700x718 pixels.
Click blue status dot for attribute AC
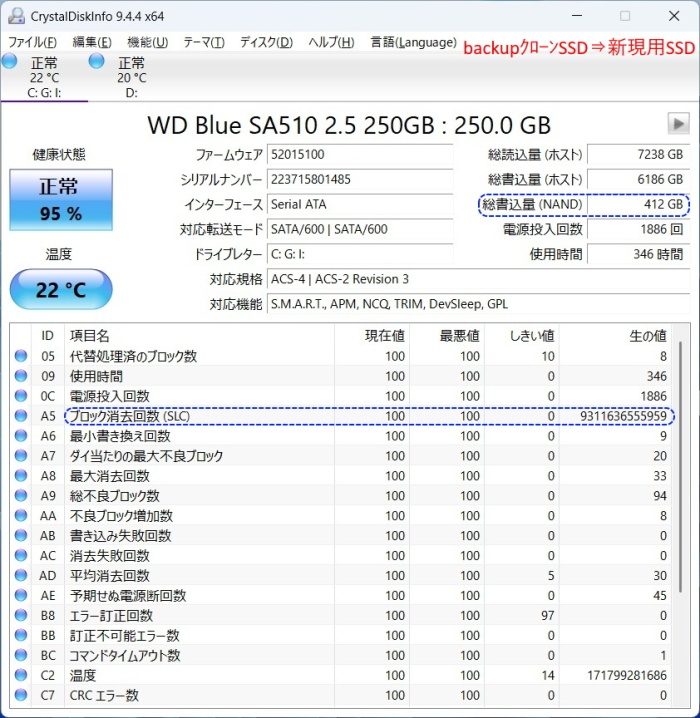[21, 555]
